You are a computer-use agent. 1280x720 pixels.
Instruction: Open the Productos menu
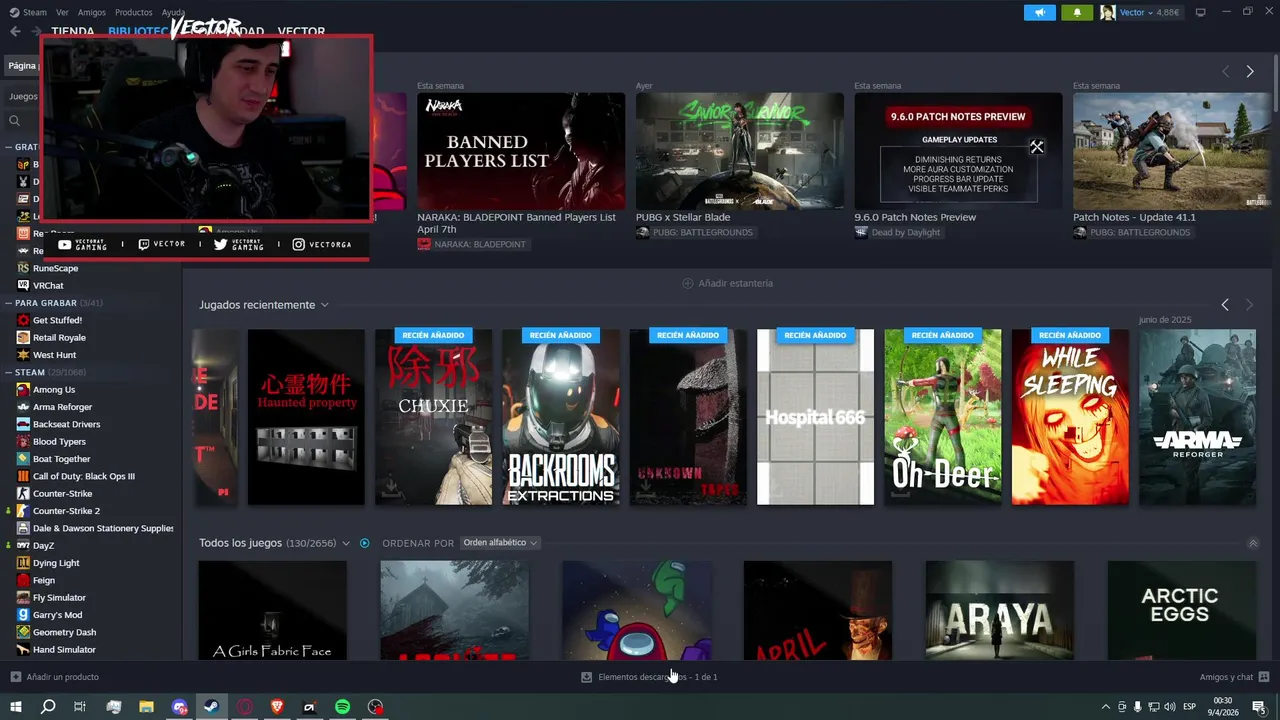coord(134,12)
